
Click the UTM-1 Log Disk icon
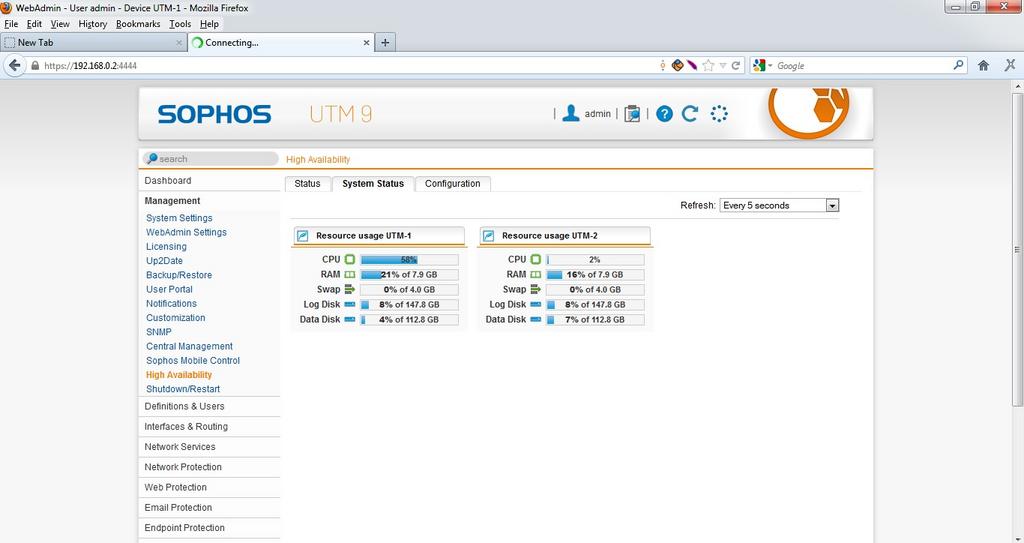[x=349, y=304]
